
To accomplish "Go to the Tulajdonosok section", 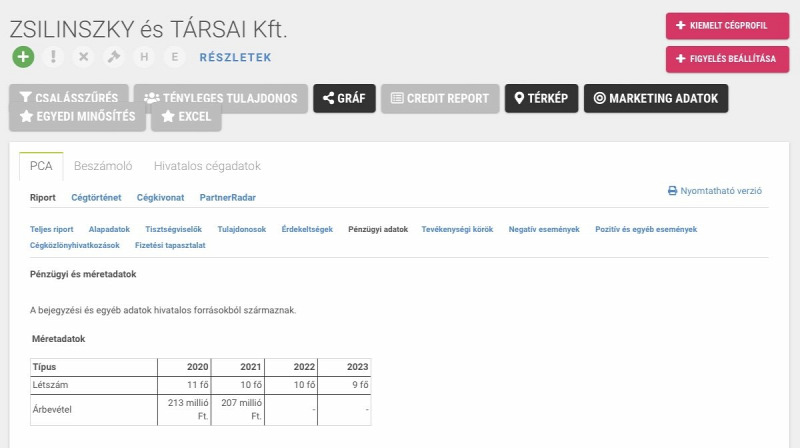I will tap(242, 229).
